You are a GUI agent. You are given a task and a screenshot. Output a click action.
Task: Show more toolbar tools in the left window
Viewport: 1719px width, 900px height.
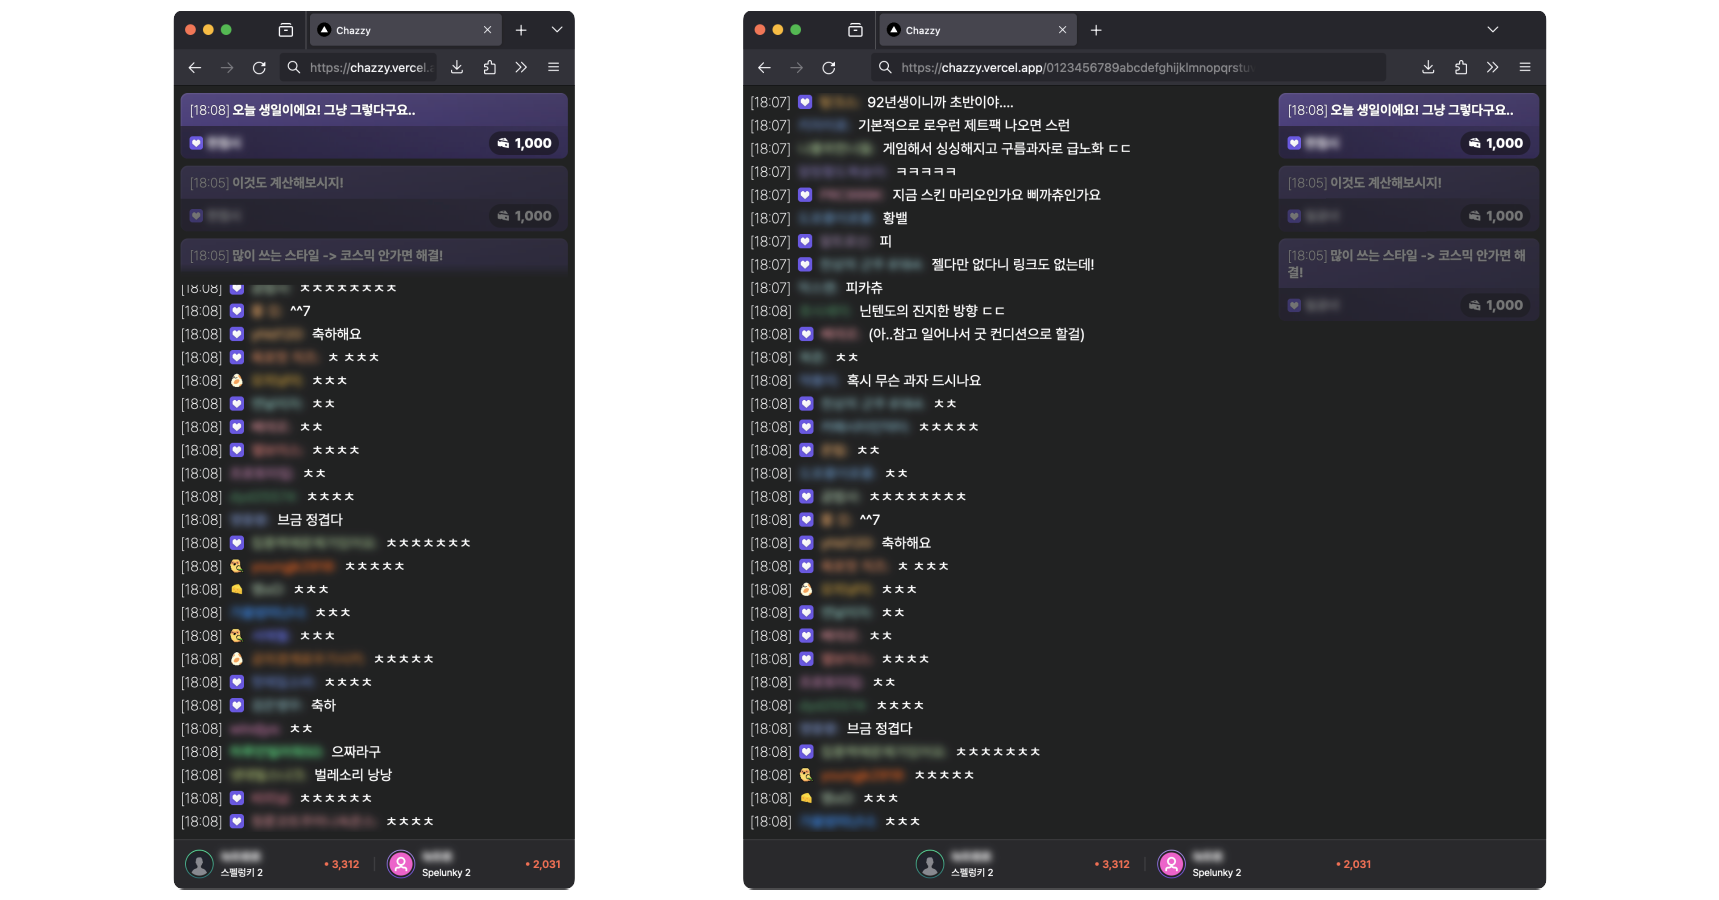pyautogui.click(x=521, y=67)
